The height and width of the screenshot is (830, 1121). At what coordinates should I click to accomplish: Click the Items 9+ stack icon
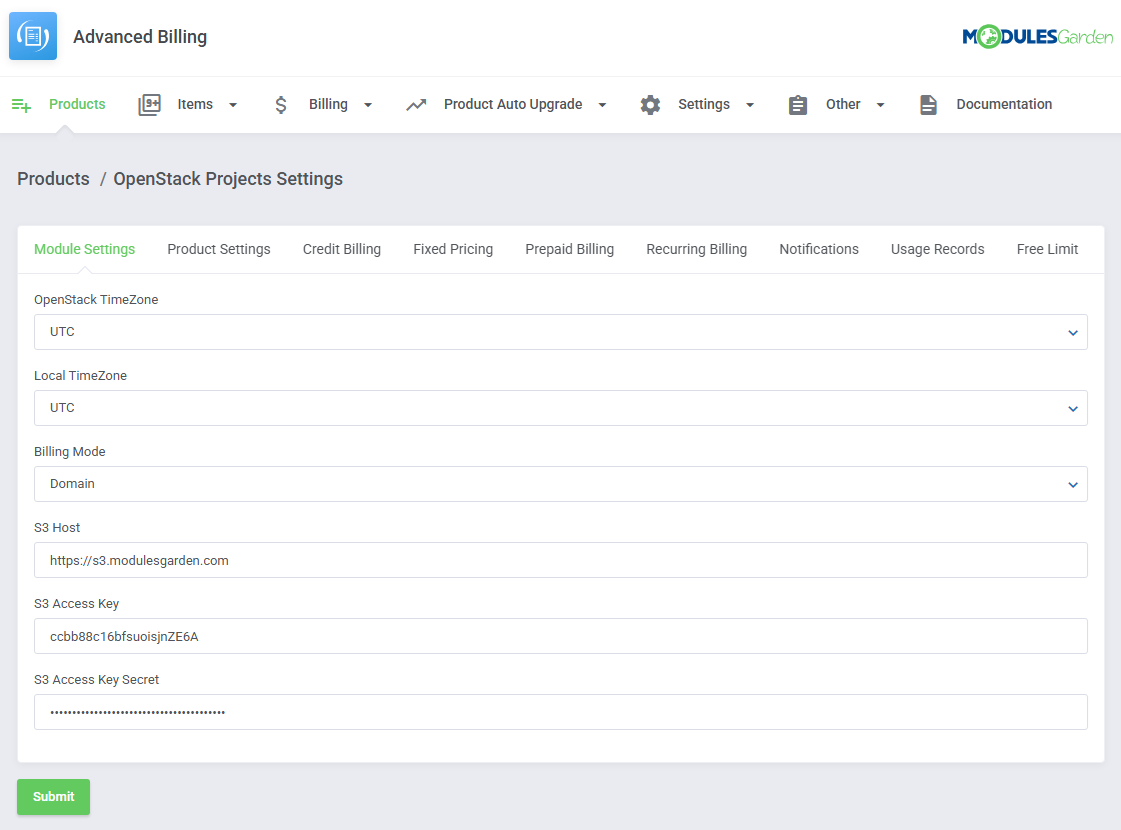[149, 105]
